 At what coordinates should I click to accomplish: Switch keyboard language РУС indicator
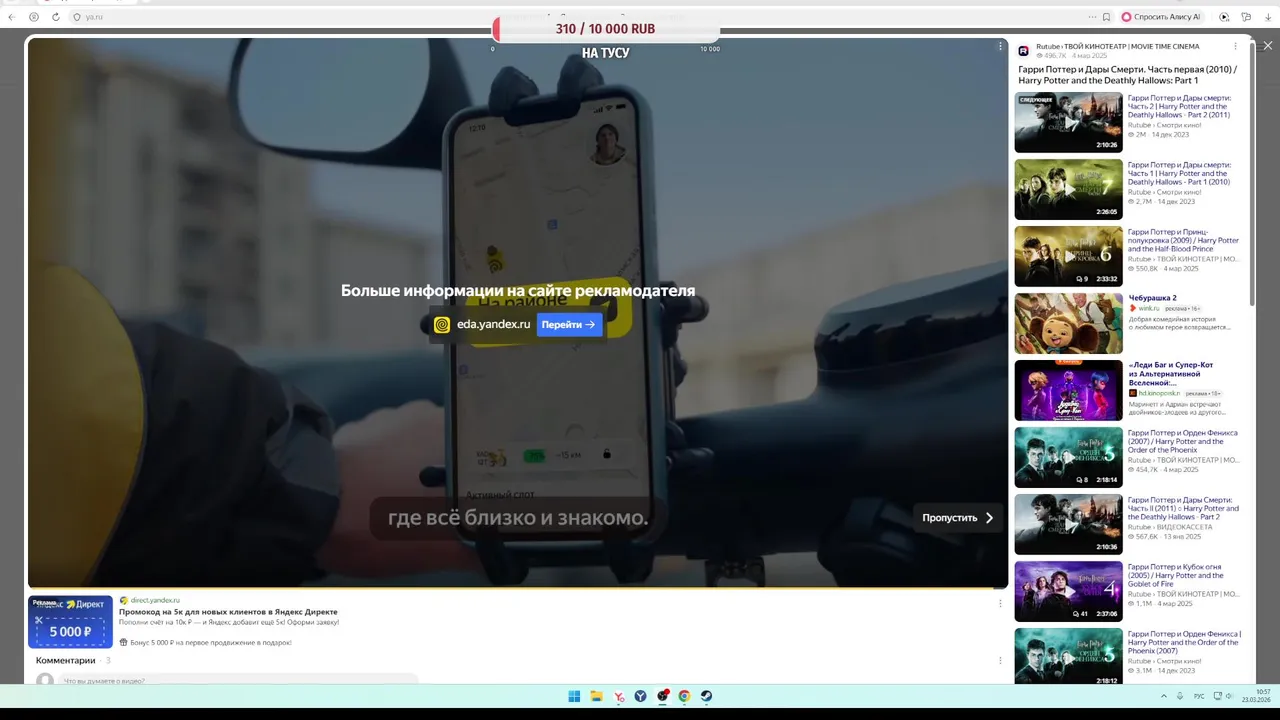[1199, 696]
